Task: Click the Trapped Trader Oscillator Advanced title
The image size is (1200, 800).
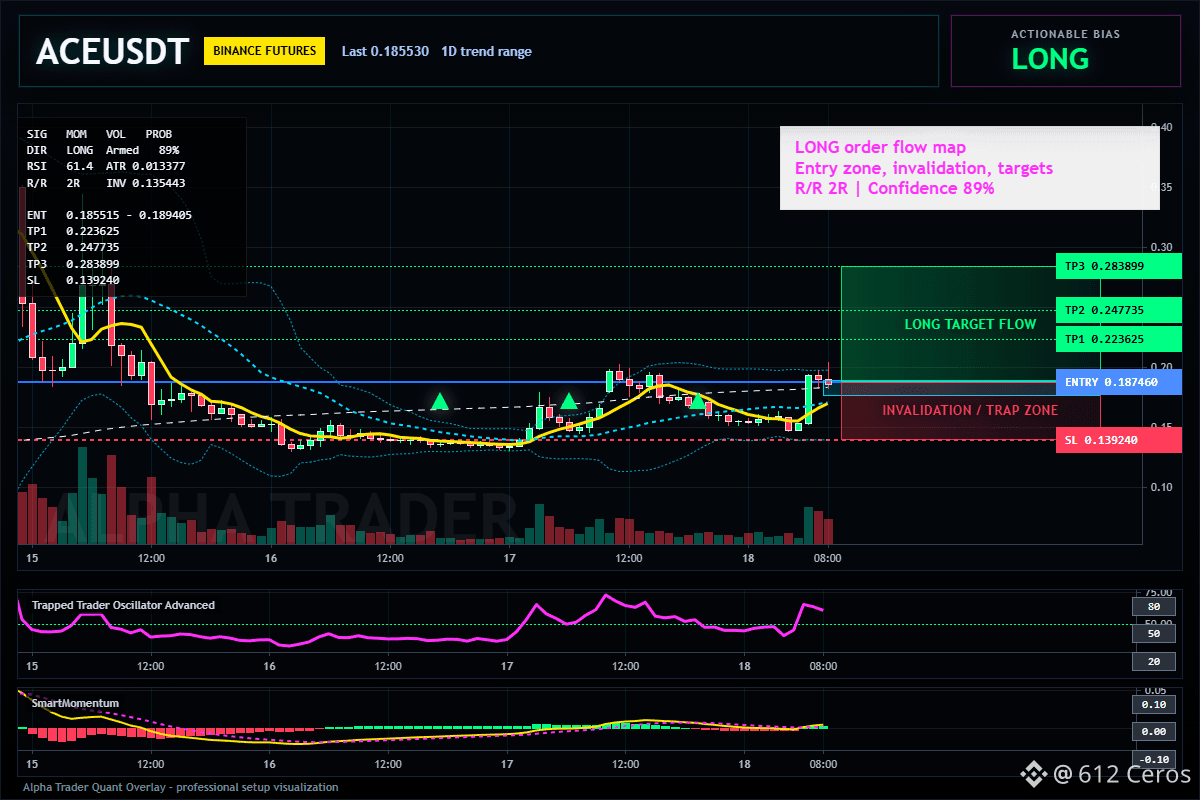Action: tap(123, 605)
